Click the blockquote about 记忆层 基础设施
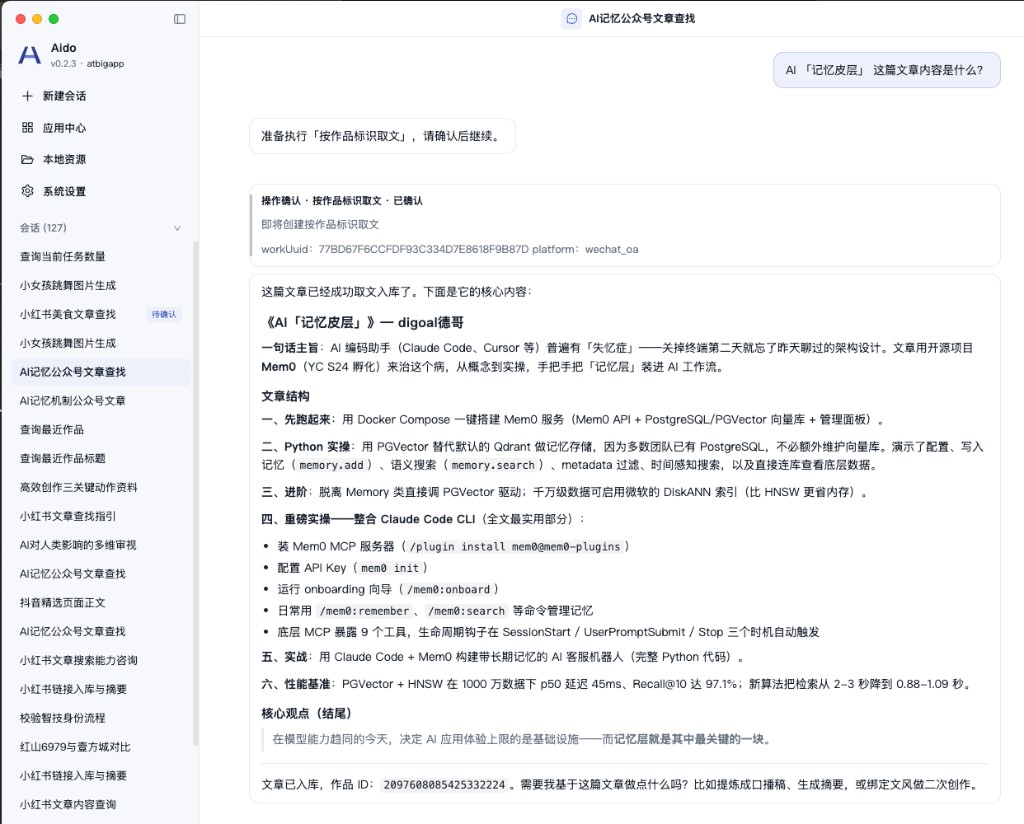This screenshot has height=824, width=1024. click(522, 739)
